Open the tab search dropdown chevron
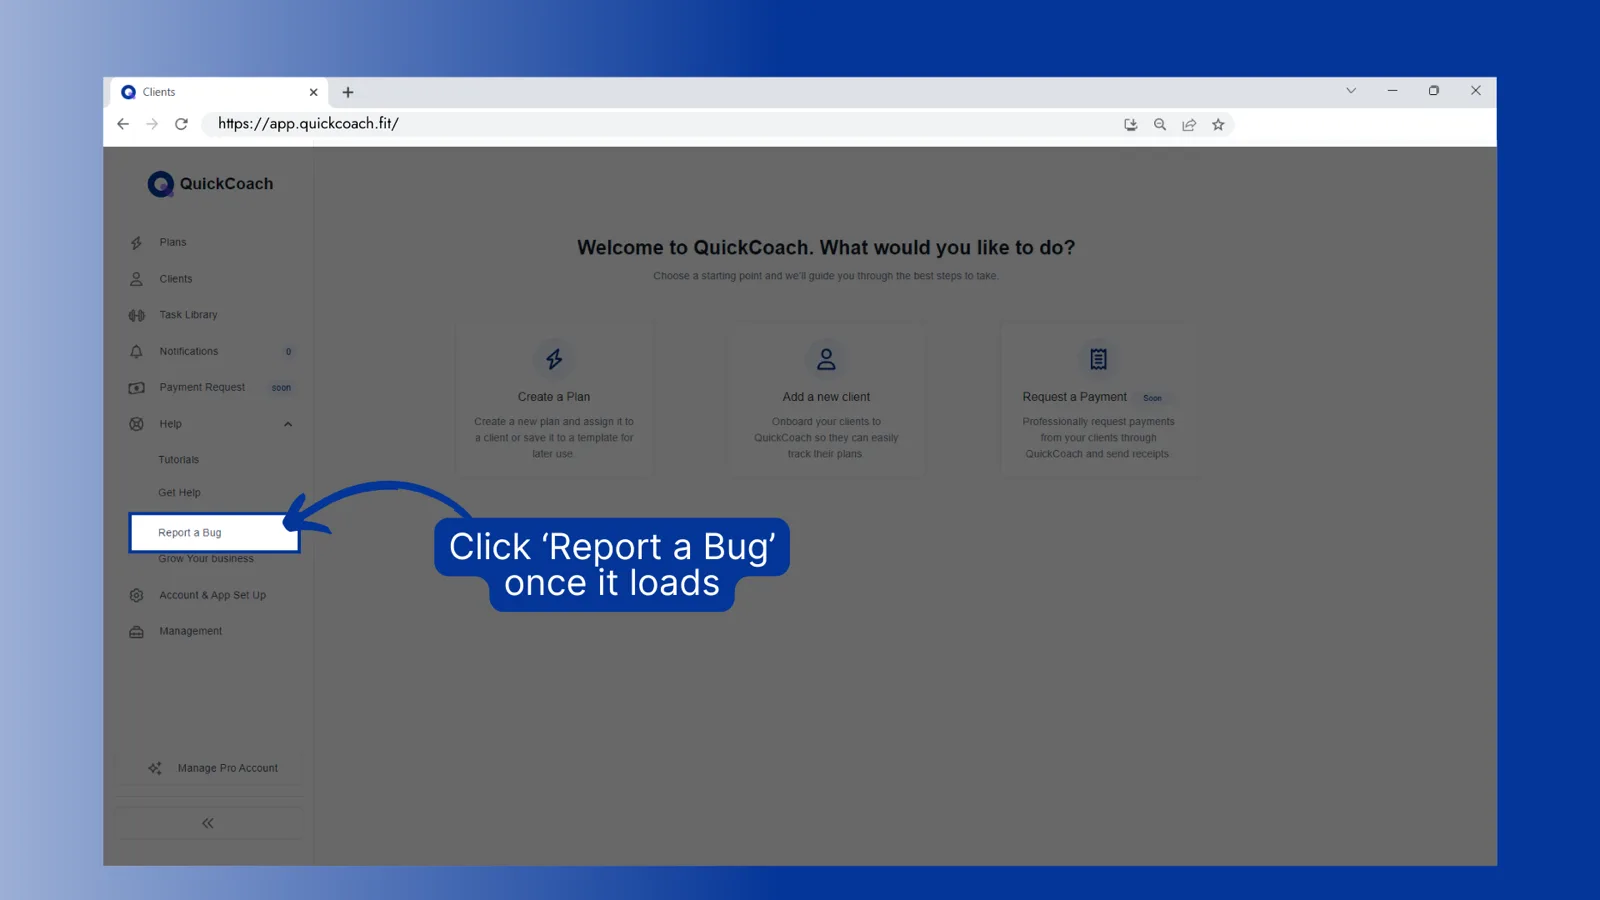The image size is (1600, 900). coord(1351,90)
